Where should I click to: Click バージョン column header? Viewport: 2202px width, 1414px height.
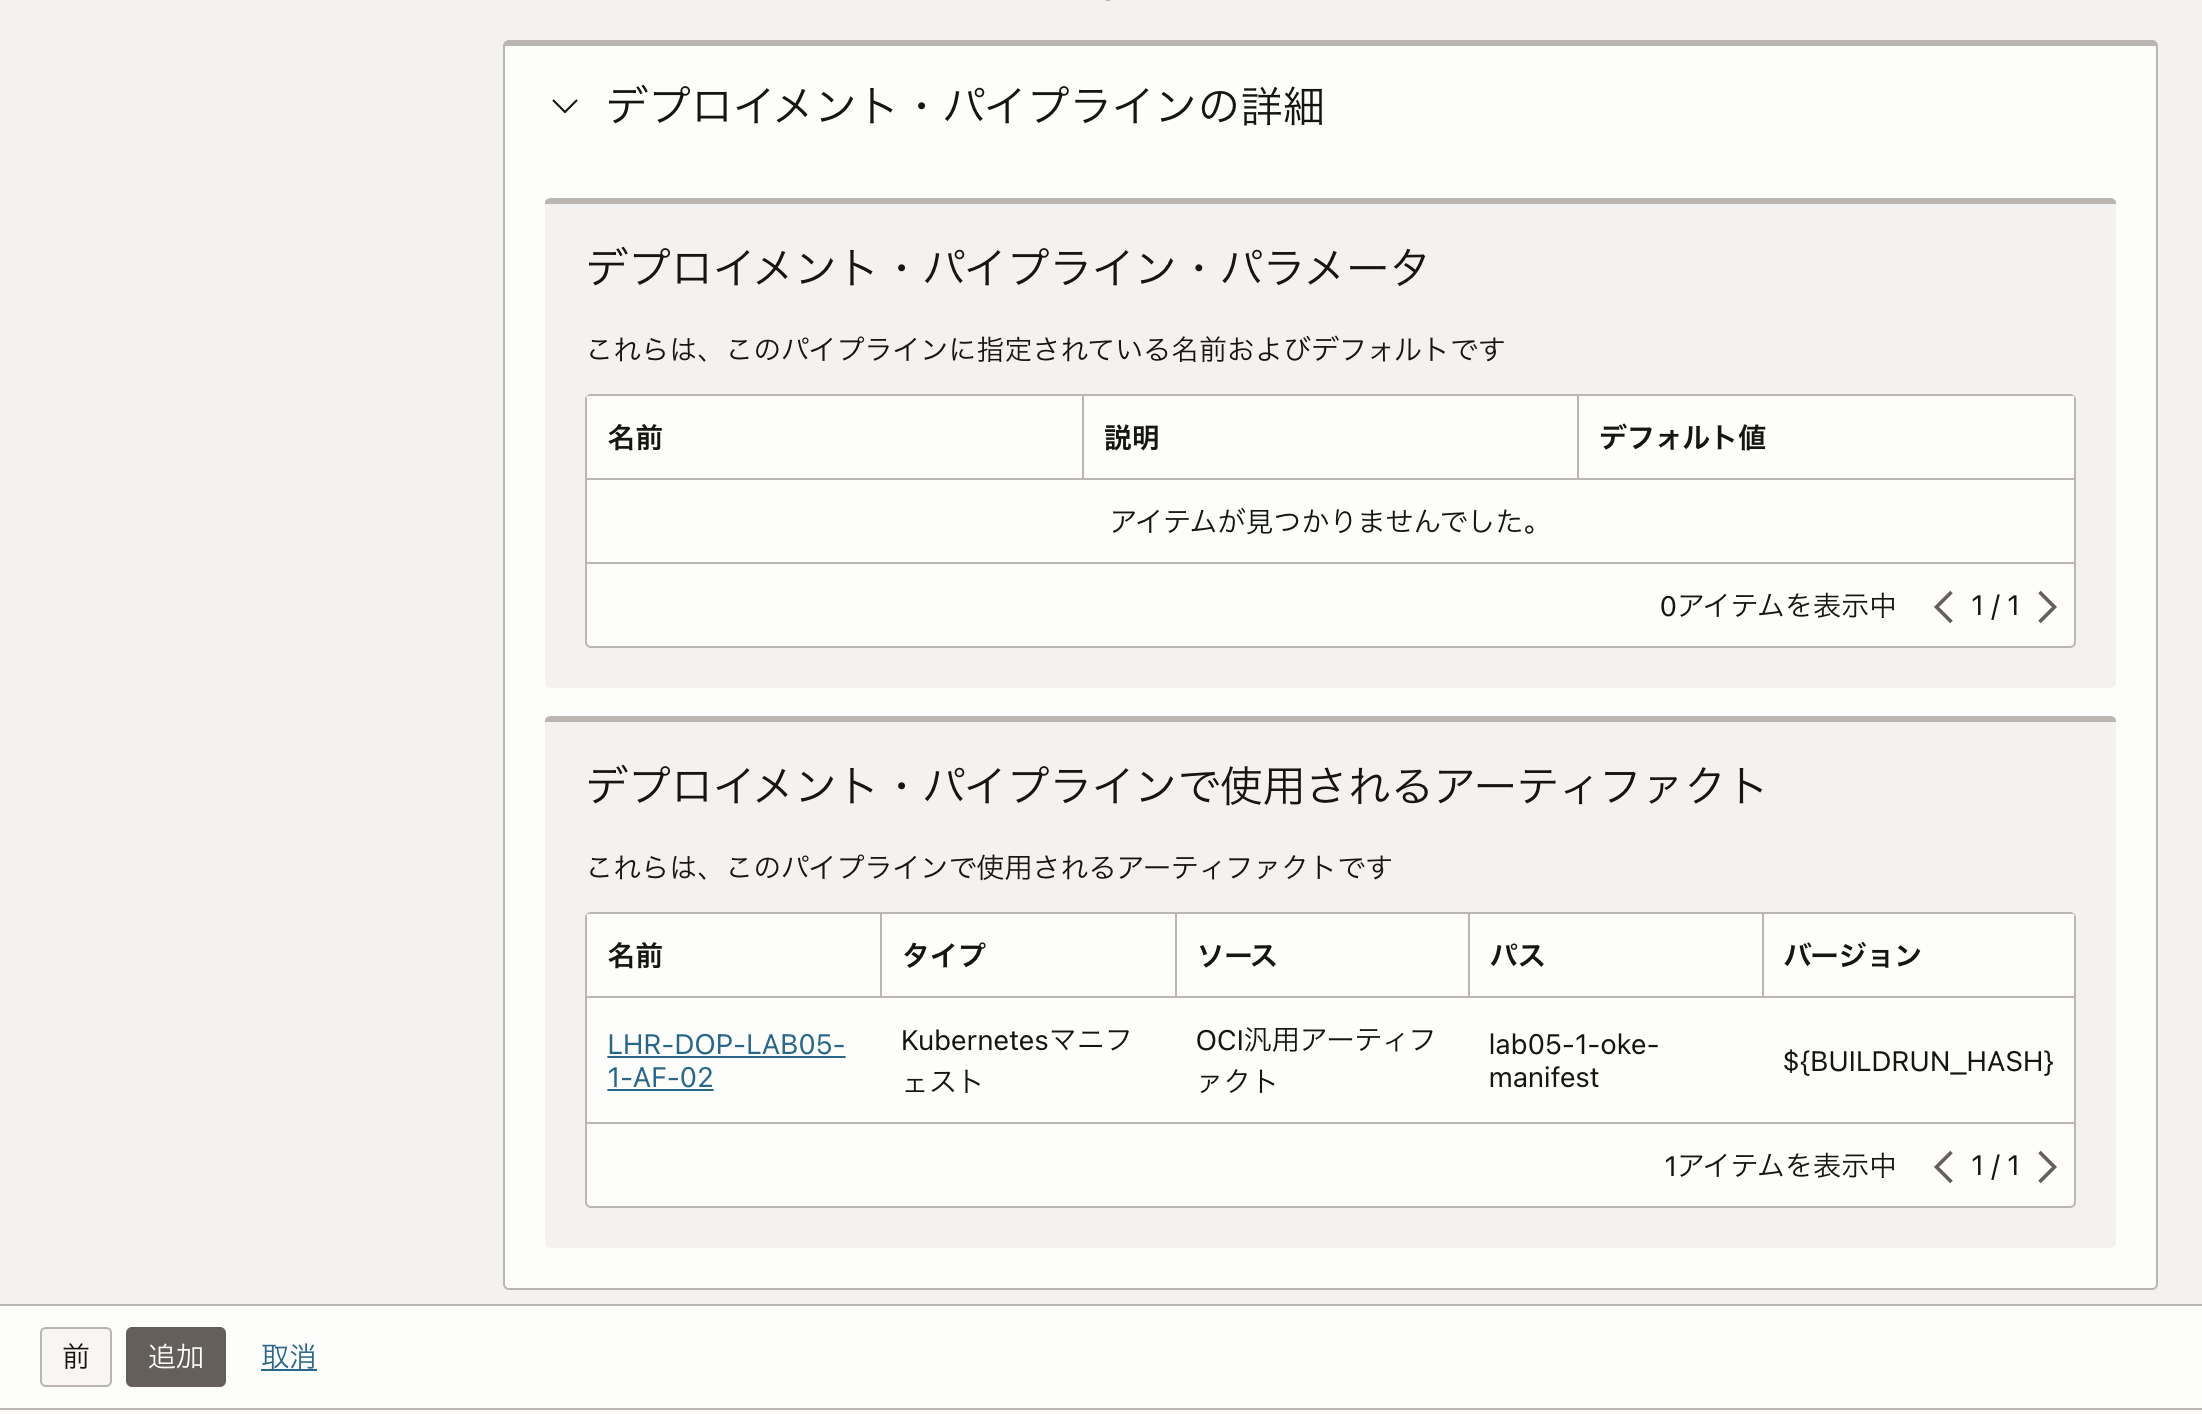[1852, 956]
